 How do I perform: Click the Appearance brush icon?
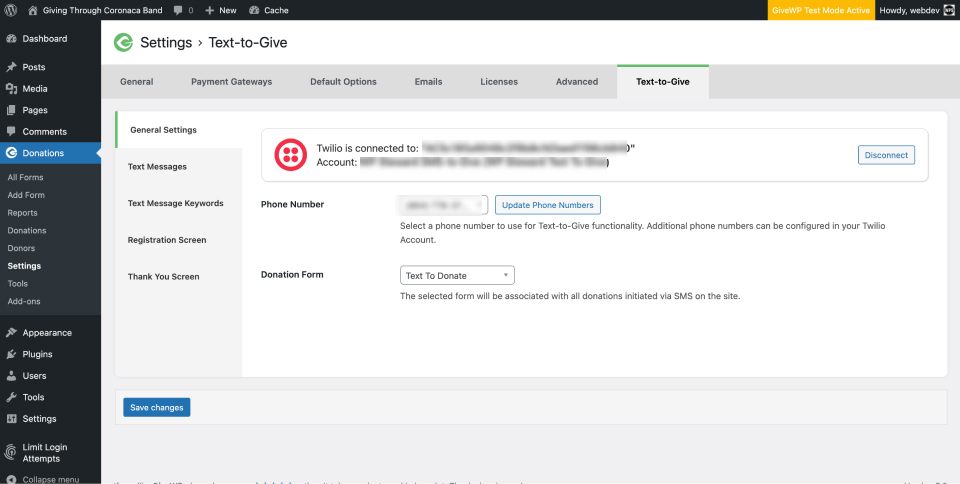pyautogui.click(x=11, y=333)
